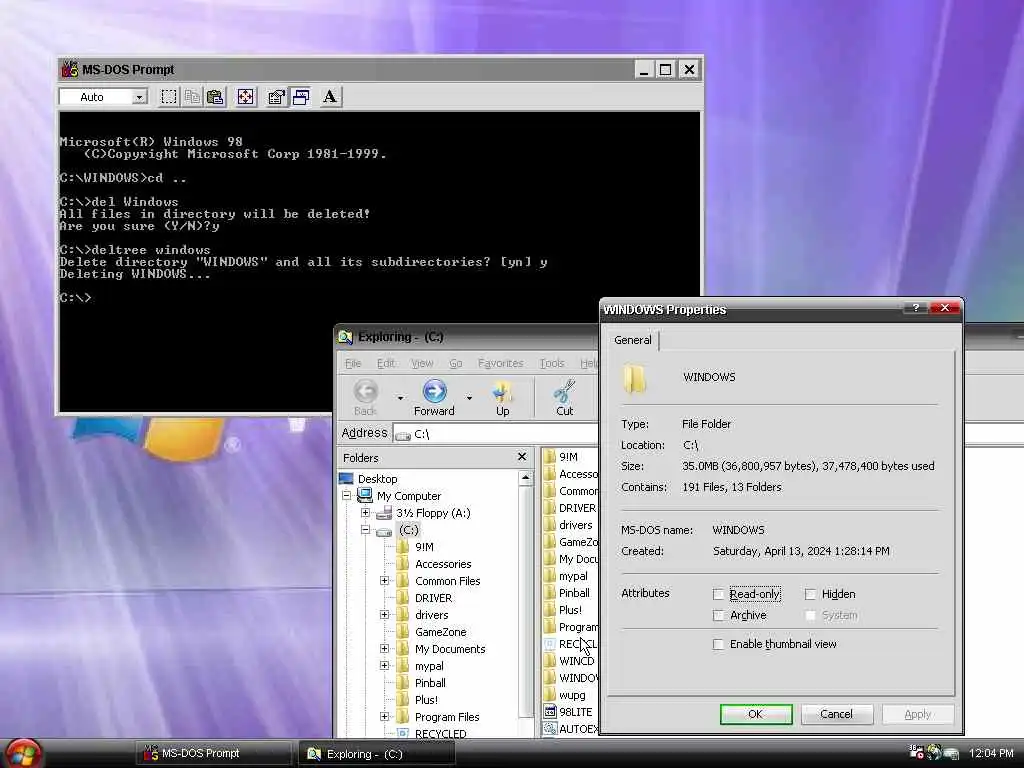Select Accessories folder in the tree
The width and height of the screenshot is (1024, 768).
tap(443, 564)
